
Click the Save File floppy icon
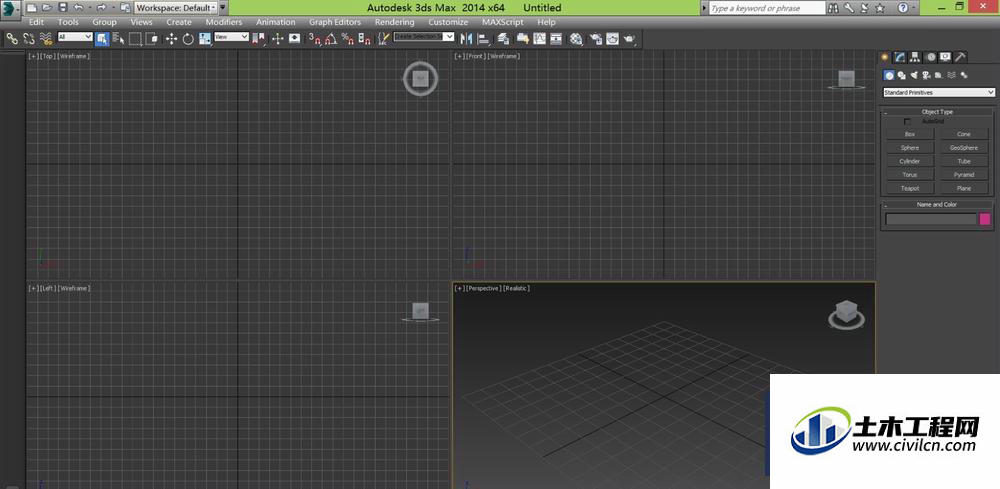point(62,8)
